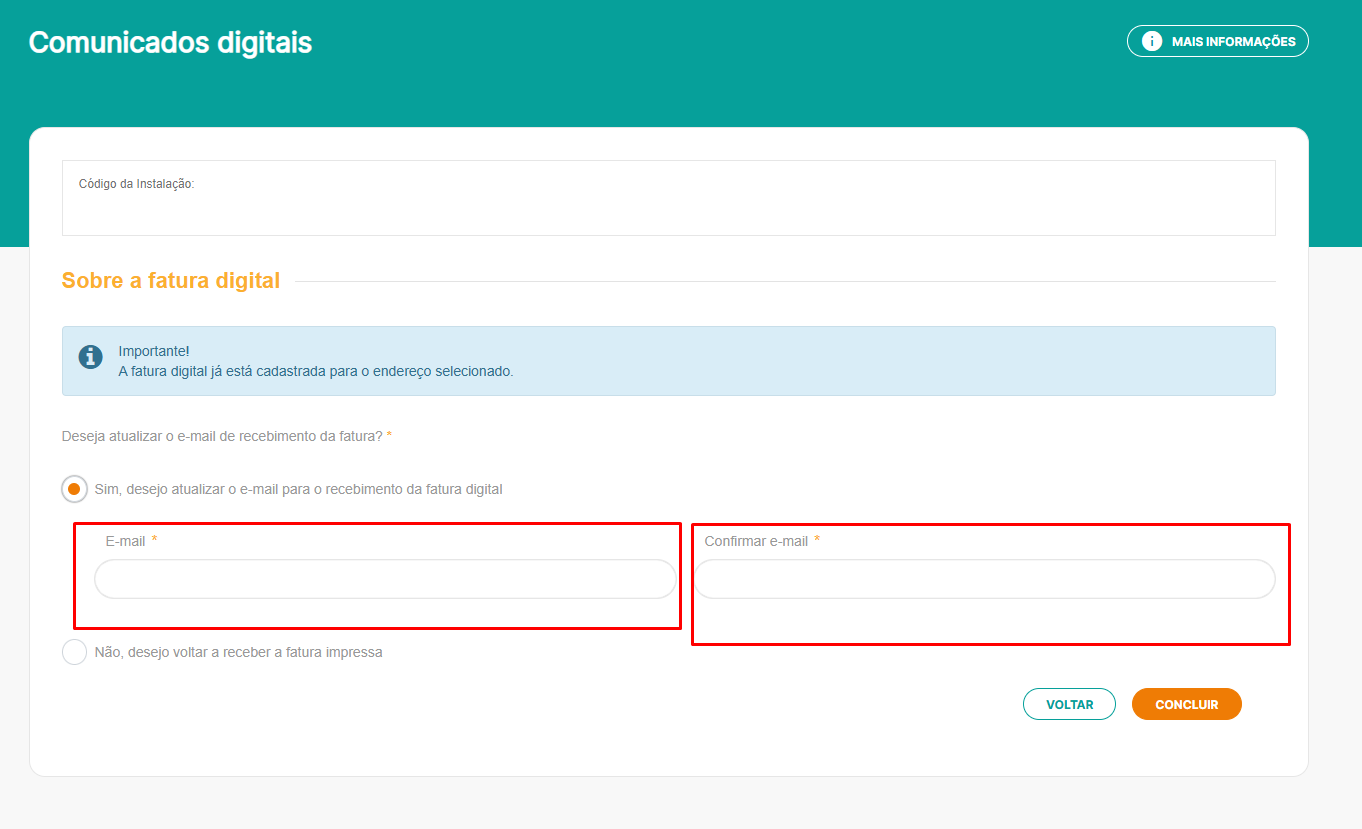This screenshot has width=1362, height=829.
Task: Click the Código da Instalação box
Action: pos(668,210)
